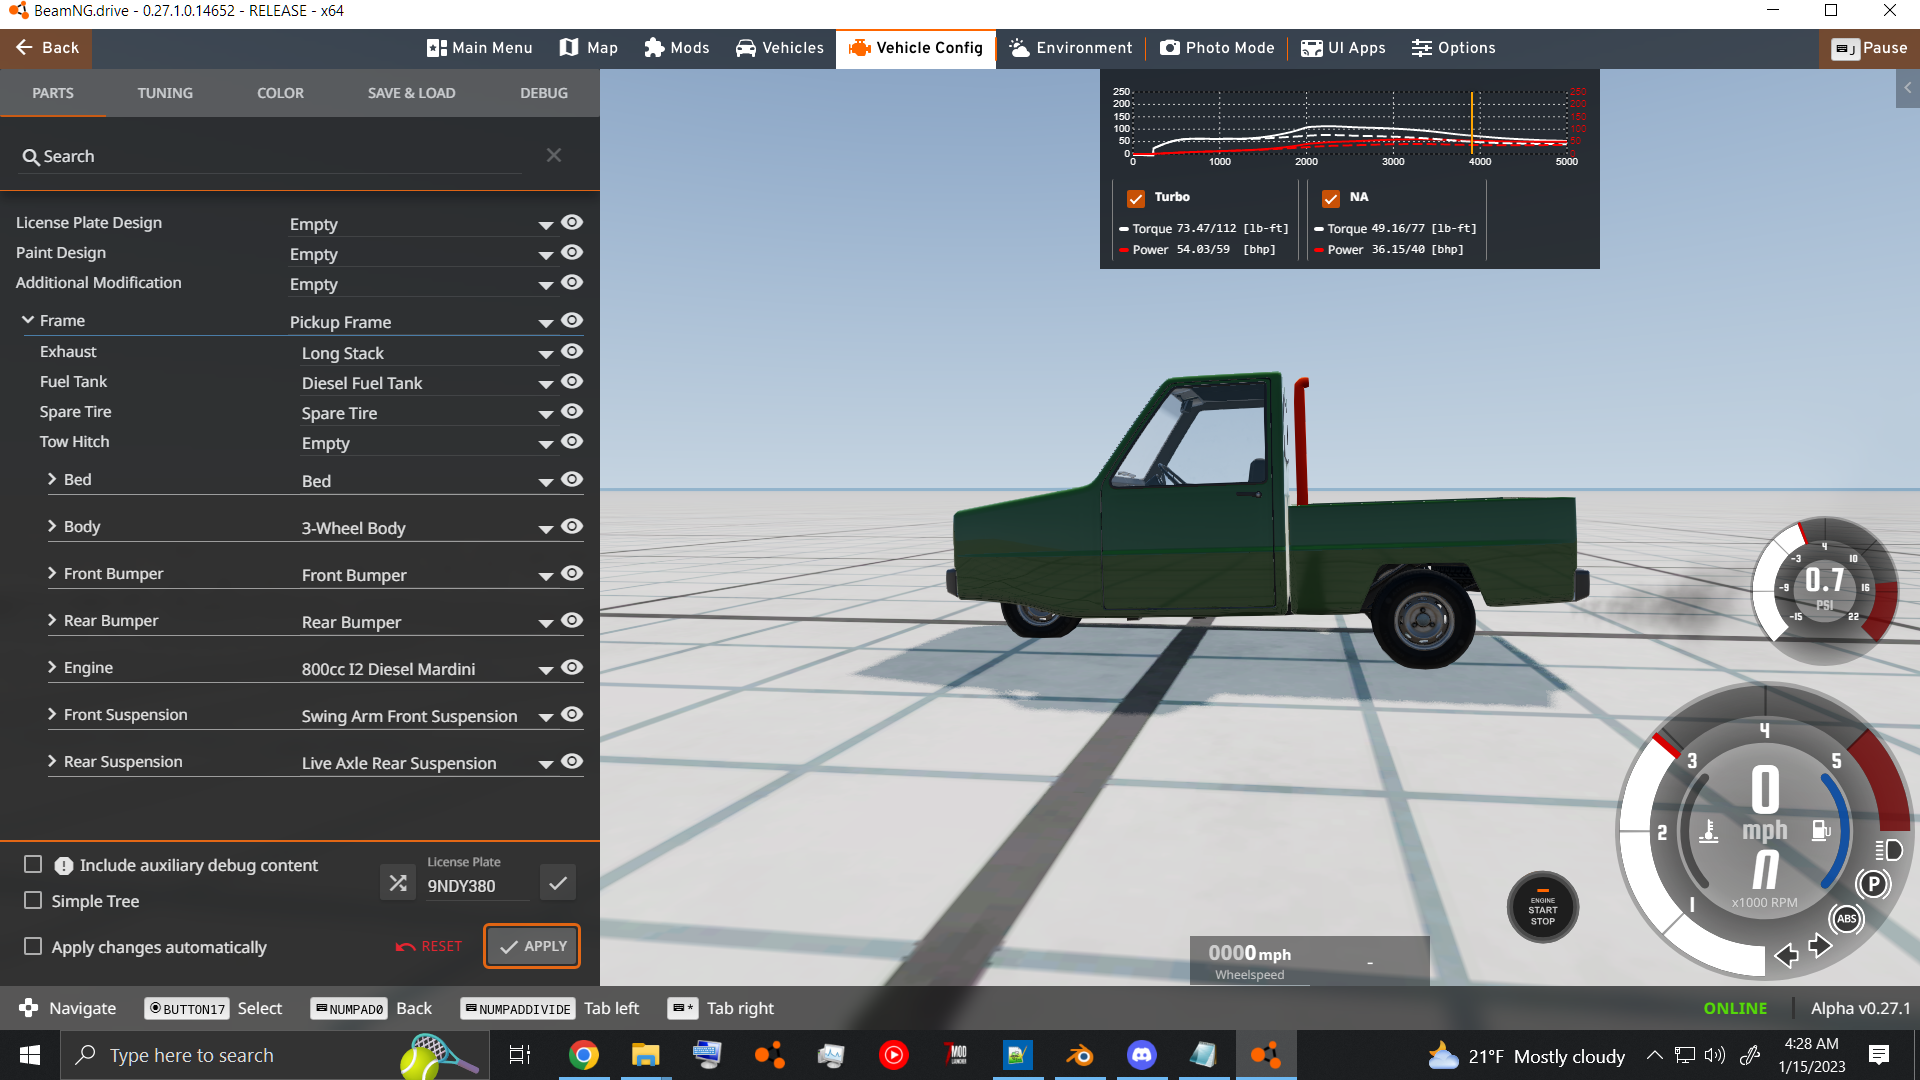Click the Pause button
Image resolution: width=1920 pixels, height=1080 pixels.
(1869, 48)
